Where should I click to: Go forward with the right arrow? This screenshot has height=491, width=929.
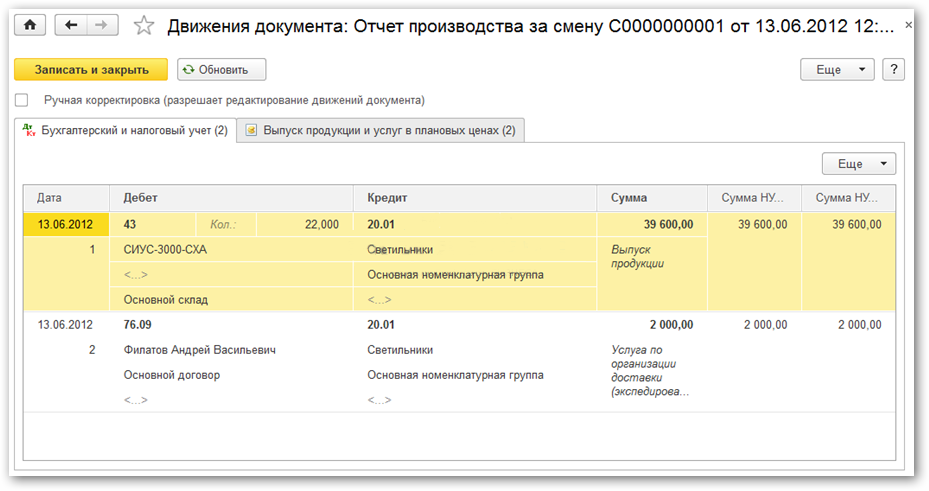point(101,25)
